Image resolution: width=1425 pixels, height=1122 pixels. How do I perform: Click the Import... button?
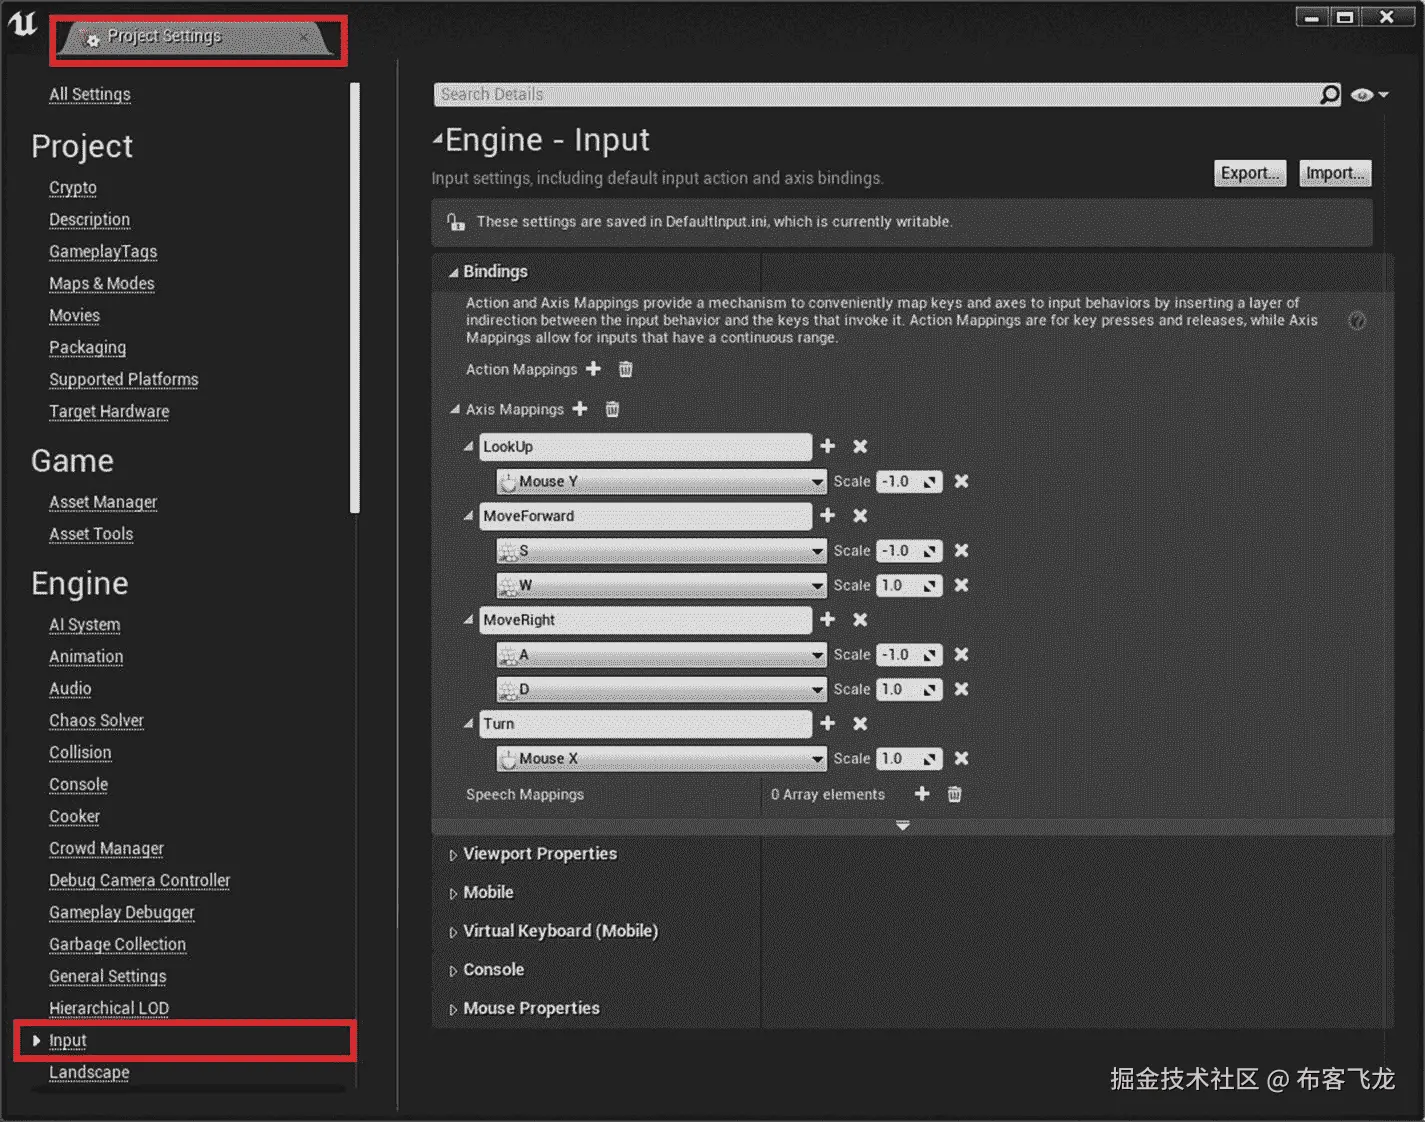[x=1335, y=173]
